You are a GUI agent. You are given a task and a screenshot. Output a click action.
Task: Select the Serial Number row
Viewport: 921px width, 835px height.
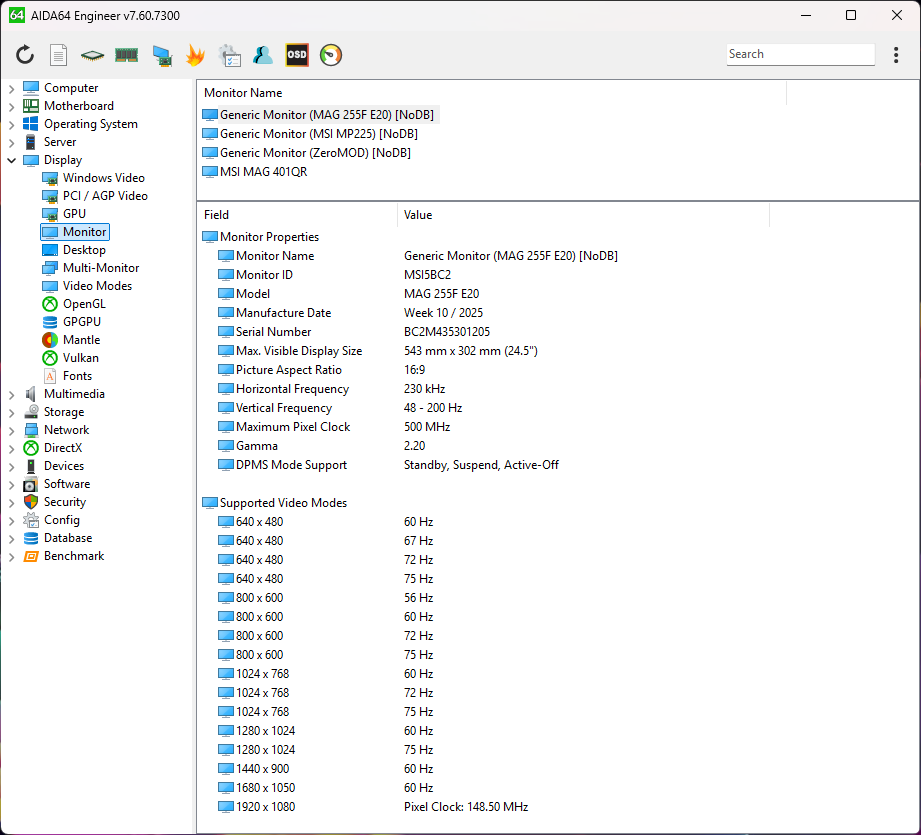pyautogui.click(x=491, y=332)
